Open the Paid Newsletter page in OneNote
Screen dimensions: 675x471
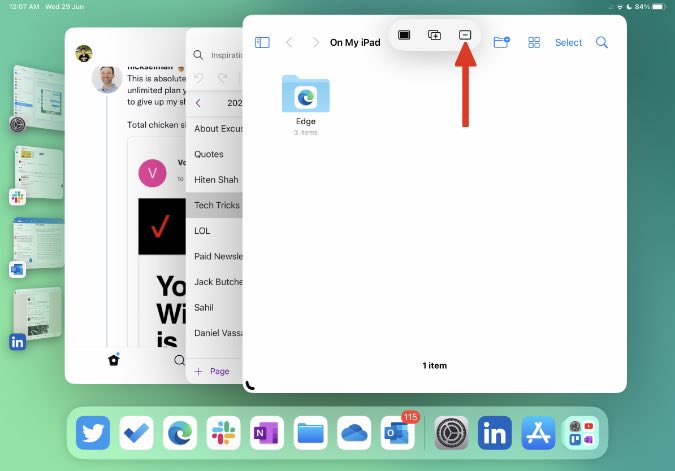[214, 256]
